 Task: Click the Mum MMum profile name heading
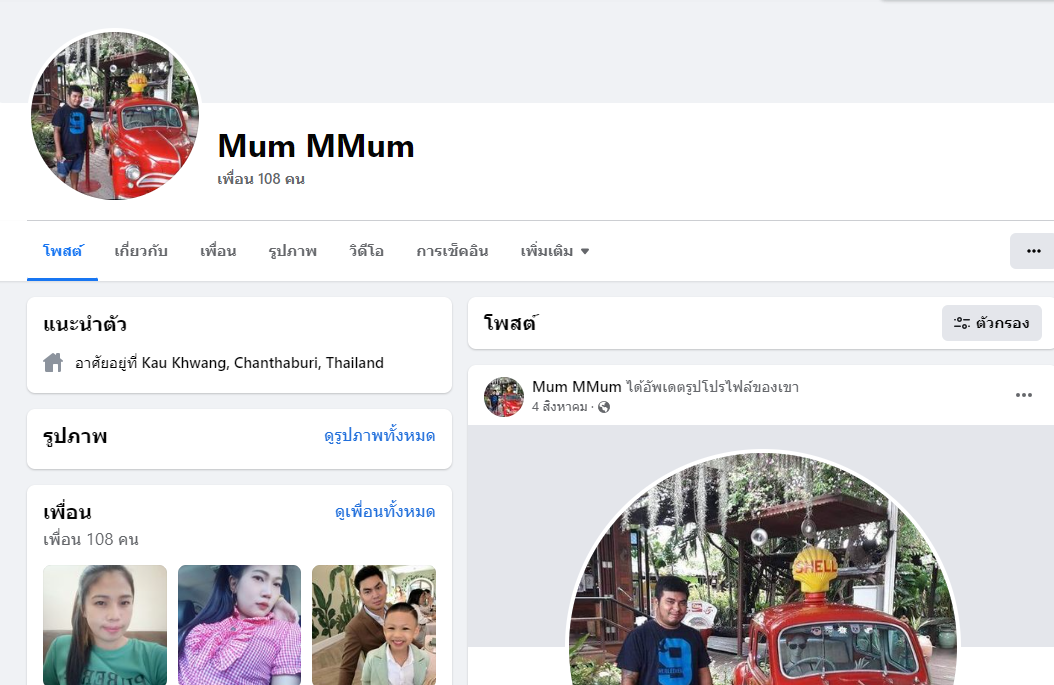tap(316, 146)
